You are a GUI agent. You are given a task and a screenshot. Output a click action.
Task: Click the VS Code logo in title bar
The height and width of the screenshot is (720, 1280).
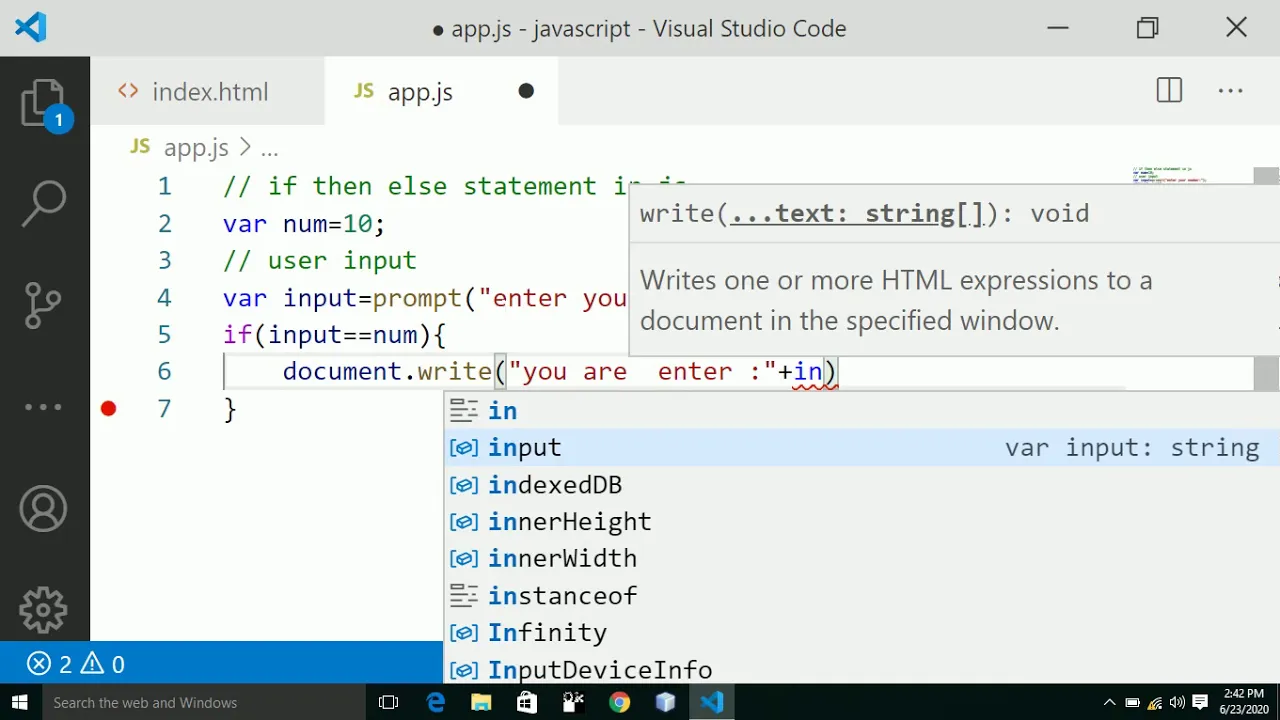(x=31, y=27)
